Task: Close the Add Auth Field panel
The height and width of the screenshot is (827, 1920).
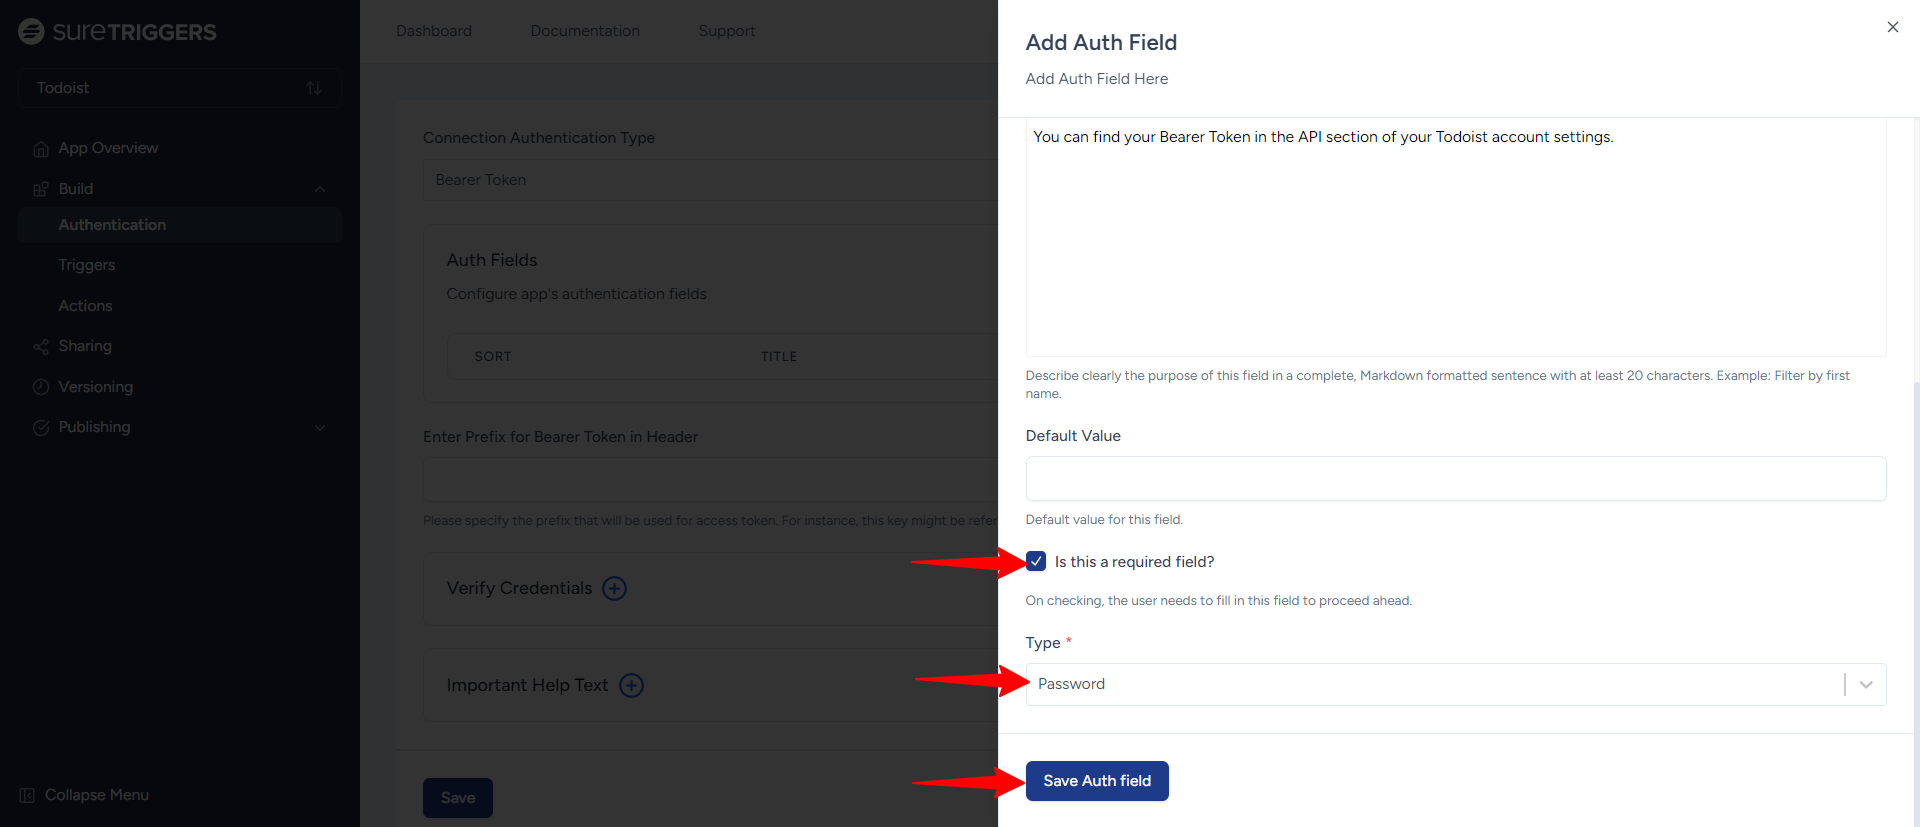Action: [x=1892, y=27]
